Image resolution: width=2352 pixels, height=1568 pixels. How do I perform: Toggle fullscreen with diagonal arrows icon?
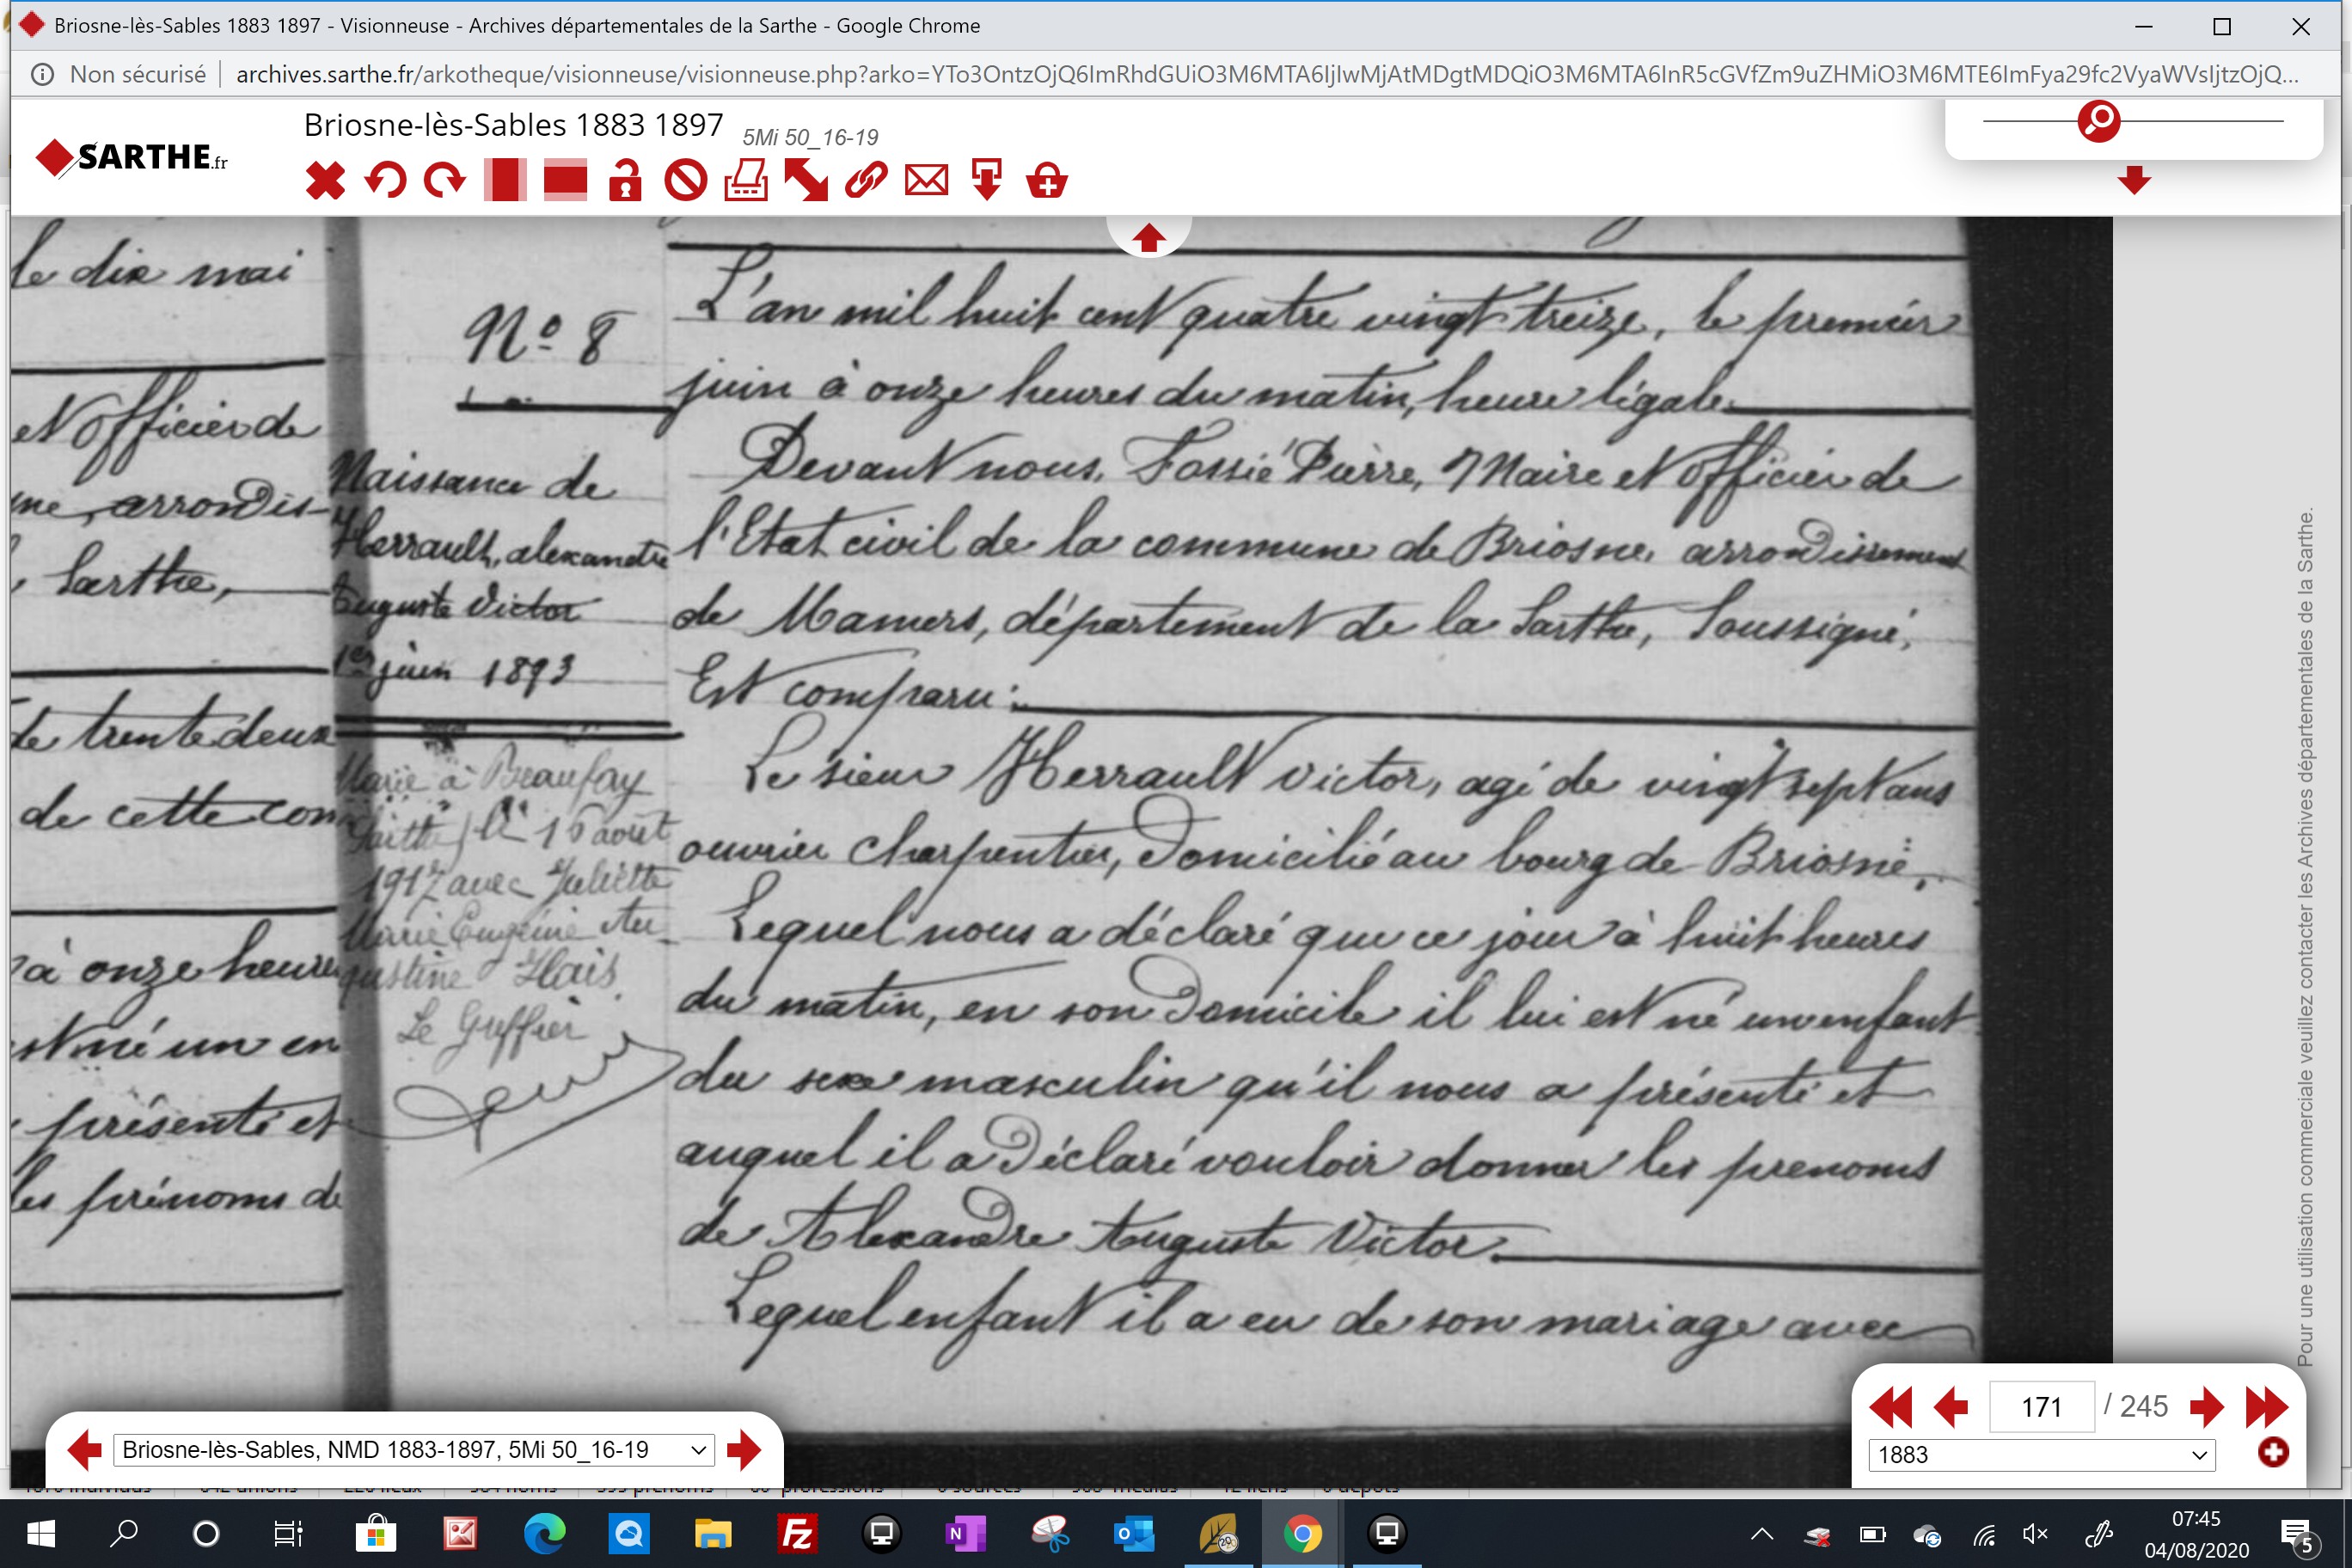coord(806,181)
